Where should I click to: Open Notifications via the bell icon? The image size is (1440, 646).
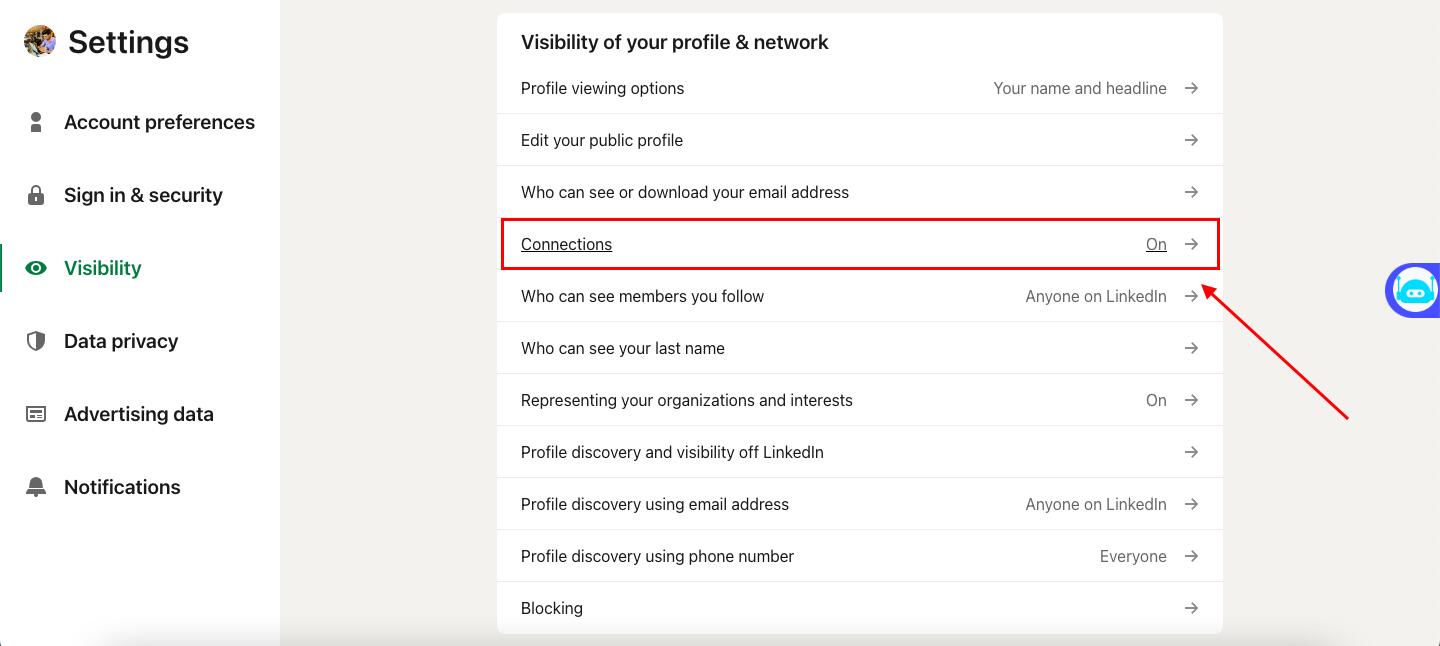click(x=36, y=486)
